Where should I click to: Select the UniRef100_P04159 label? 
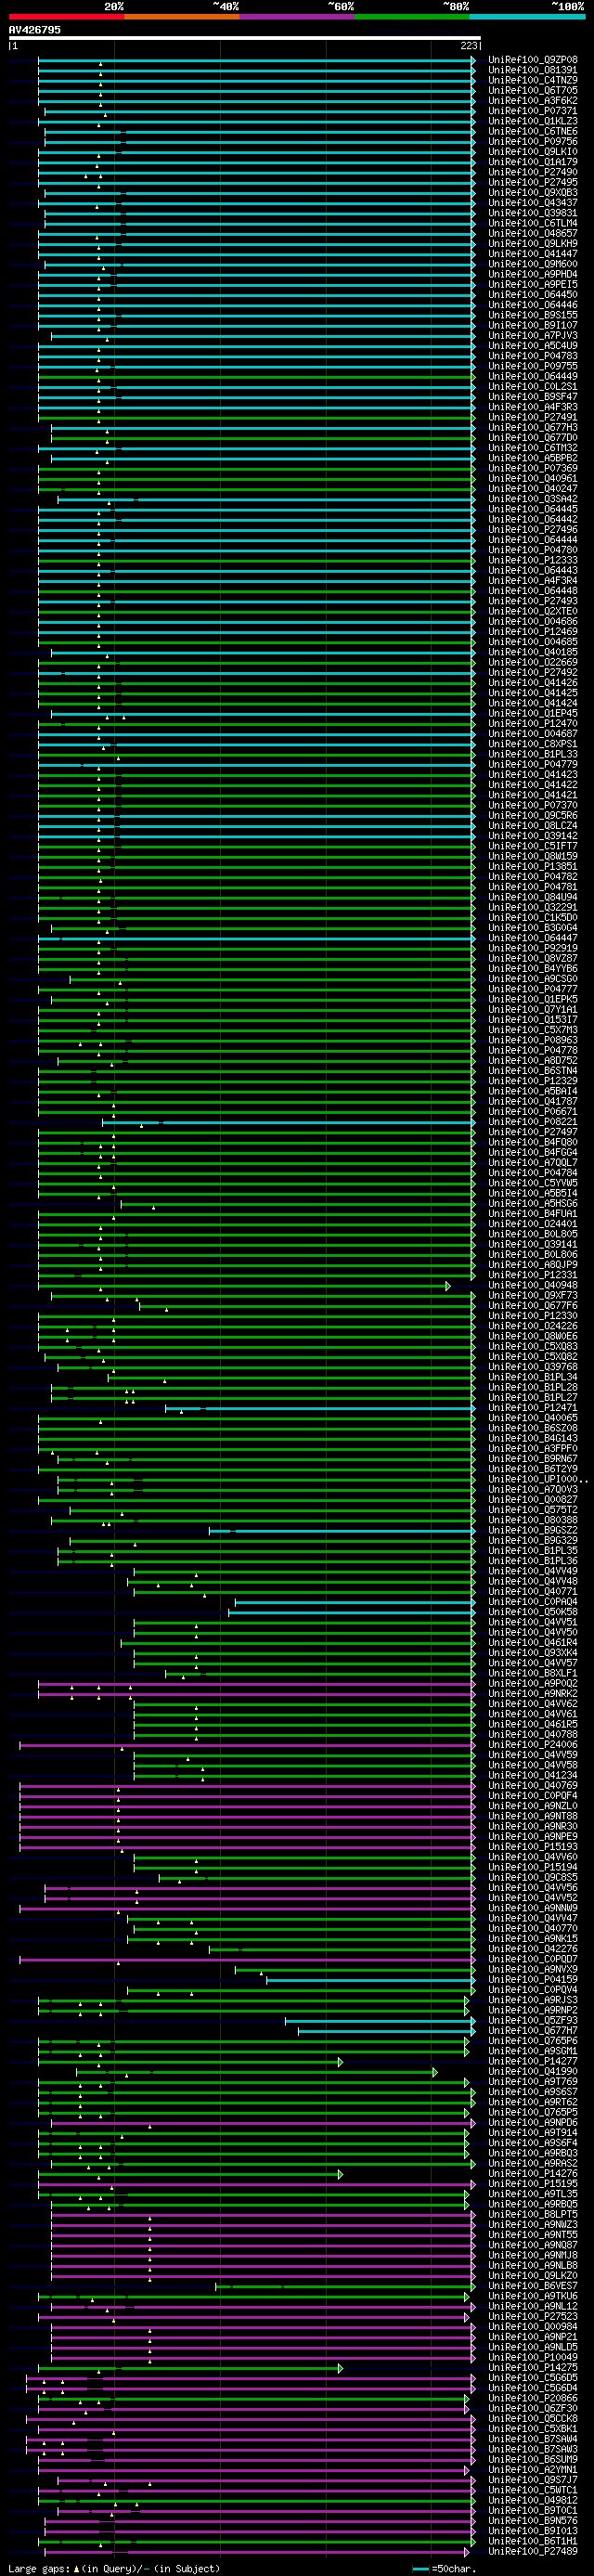(533, 1979)
